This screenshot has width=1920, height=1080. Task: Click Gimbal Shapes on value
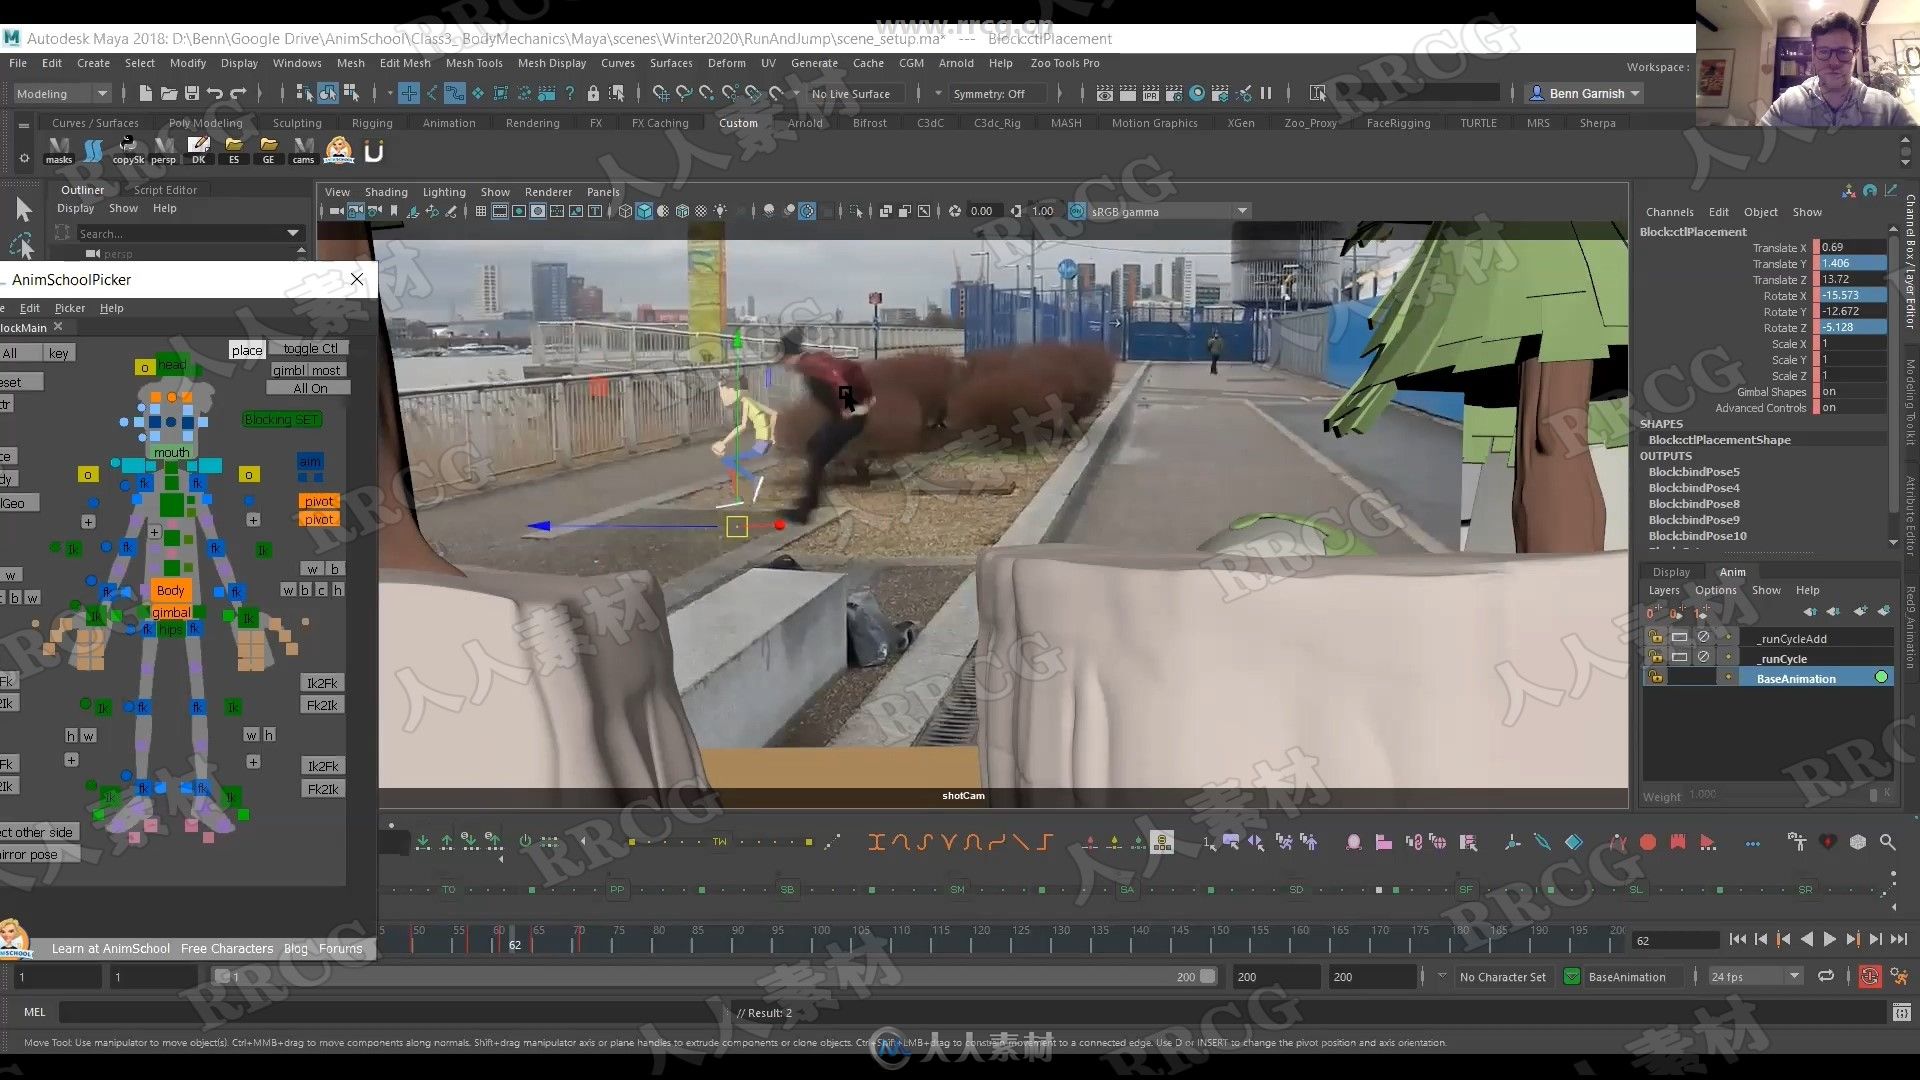(x=1852, y=392)
